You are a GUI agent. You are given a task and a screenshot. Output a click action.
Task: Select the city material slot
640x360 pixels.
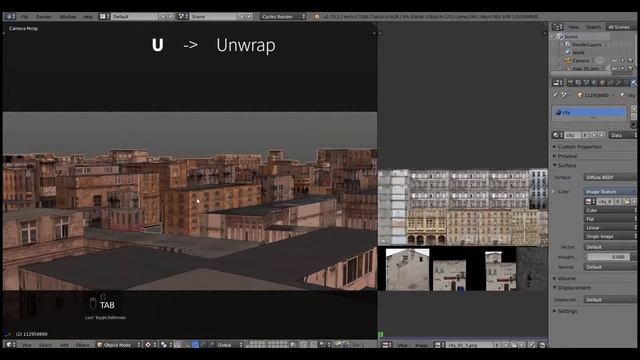pos(589,112)
